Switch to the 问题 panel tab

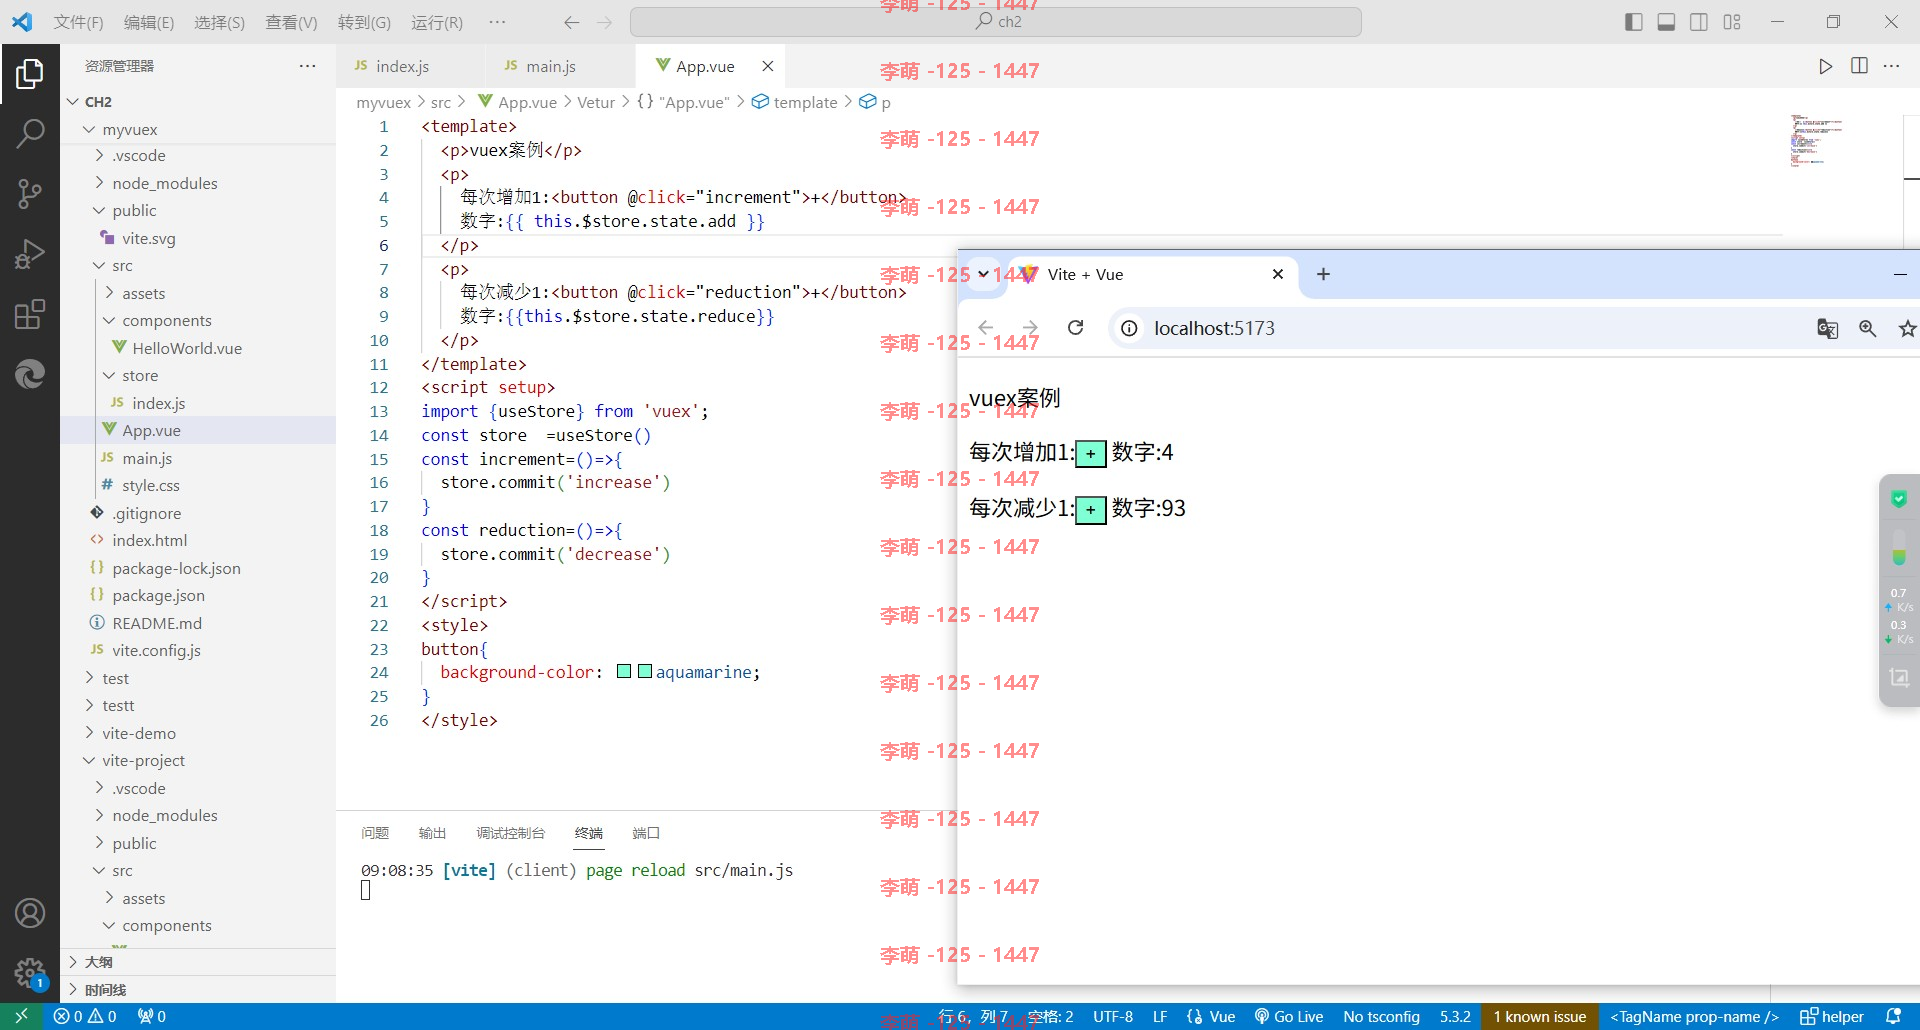coord(375,833)
